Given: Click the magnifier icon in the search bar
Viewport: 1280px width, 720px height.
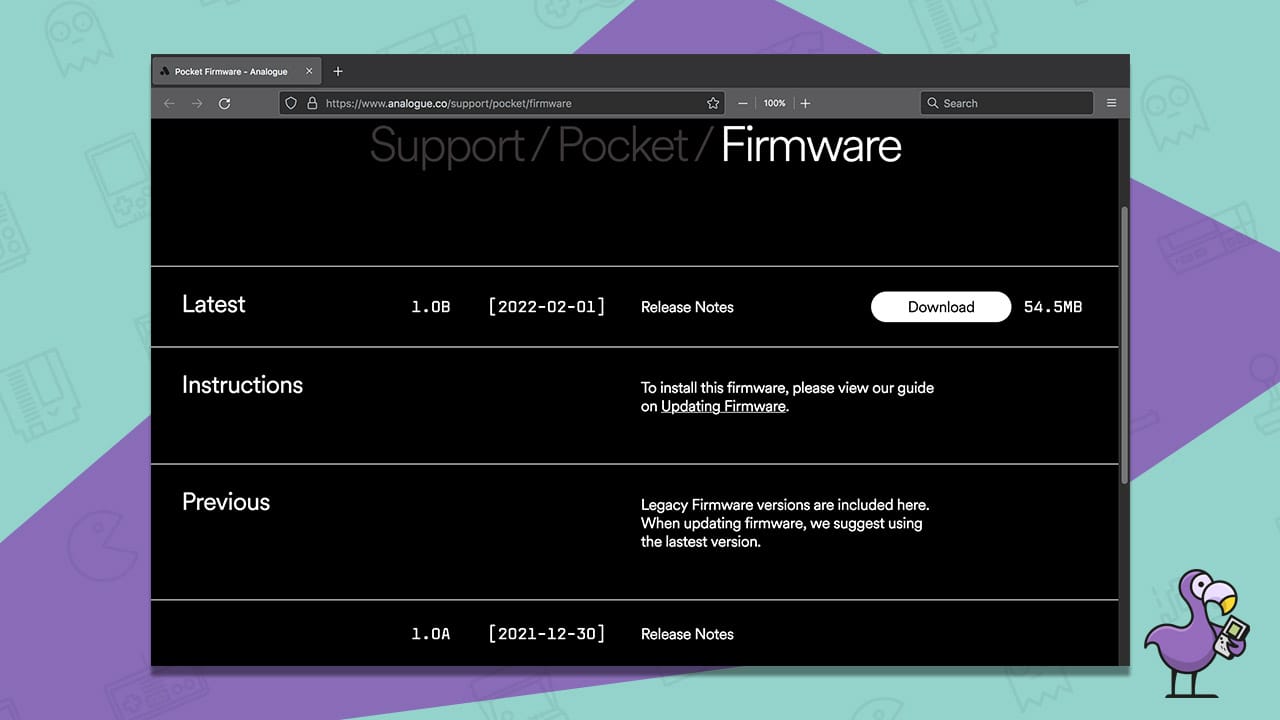Looking at the screenshot, I should [x=933, y=103].
